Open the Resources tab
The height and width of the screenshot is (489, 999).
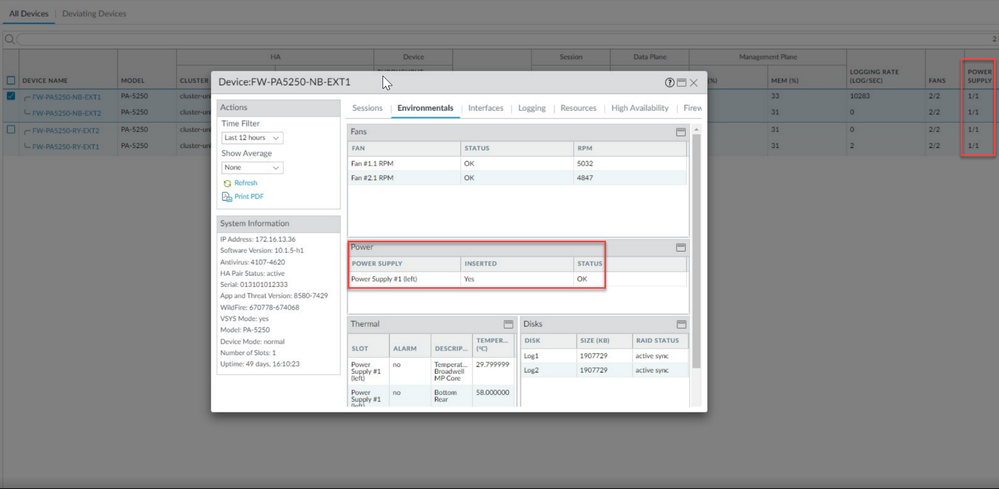[x=579, y=108]
